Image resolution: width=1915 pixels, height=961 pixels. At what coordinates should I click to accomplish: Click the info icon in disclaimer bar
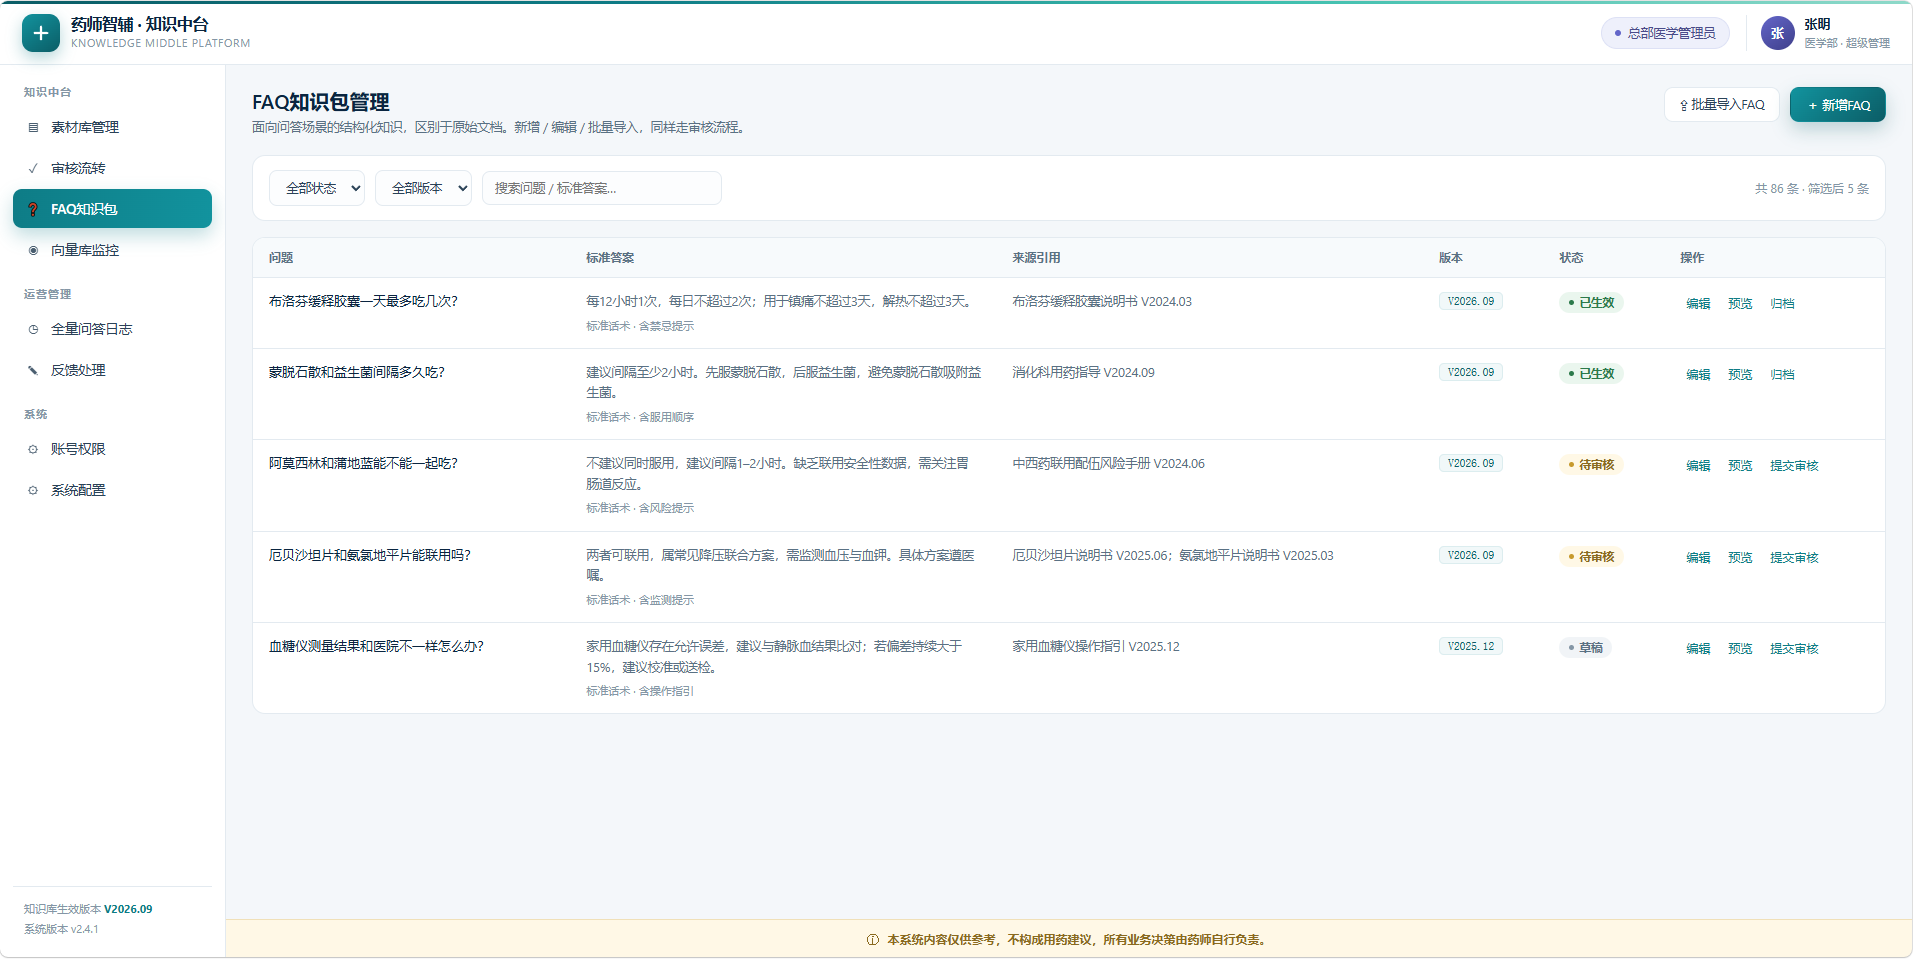coord(872,940)
